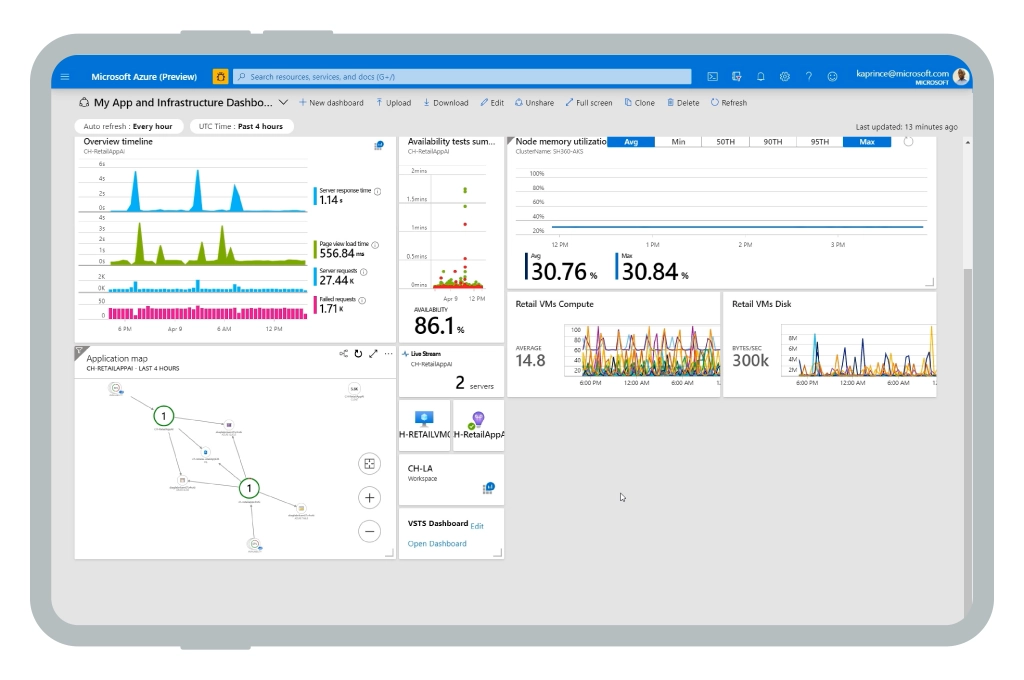The height and width of the screenshot is (680, 1024).
Task: Open the H-RETAILVM virtual machine tile
Action: tap(424, 425)
